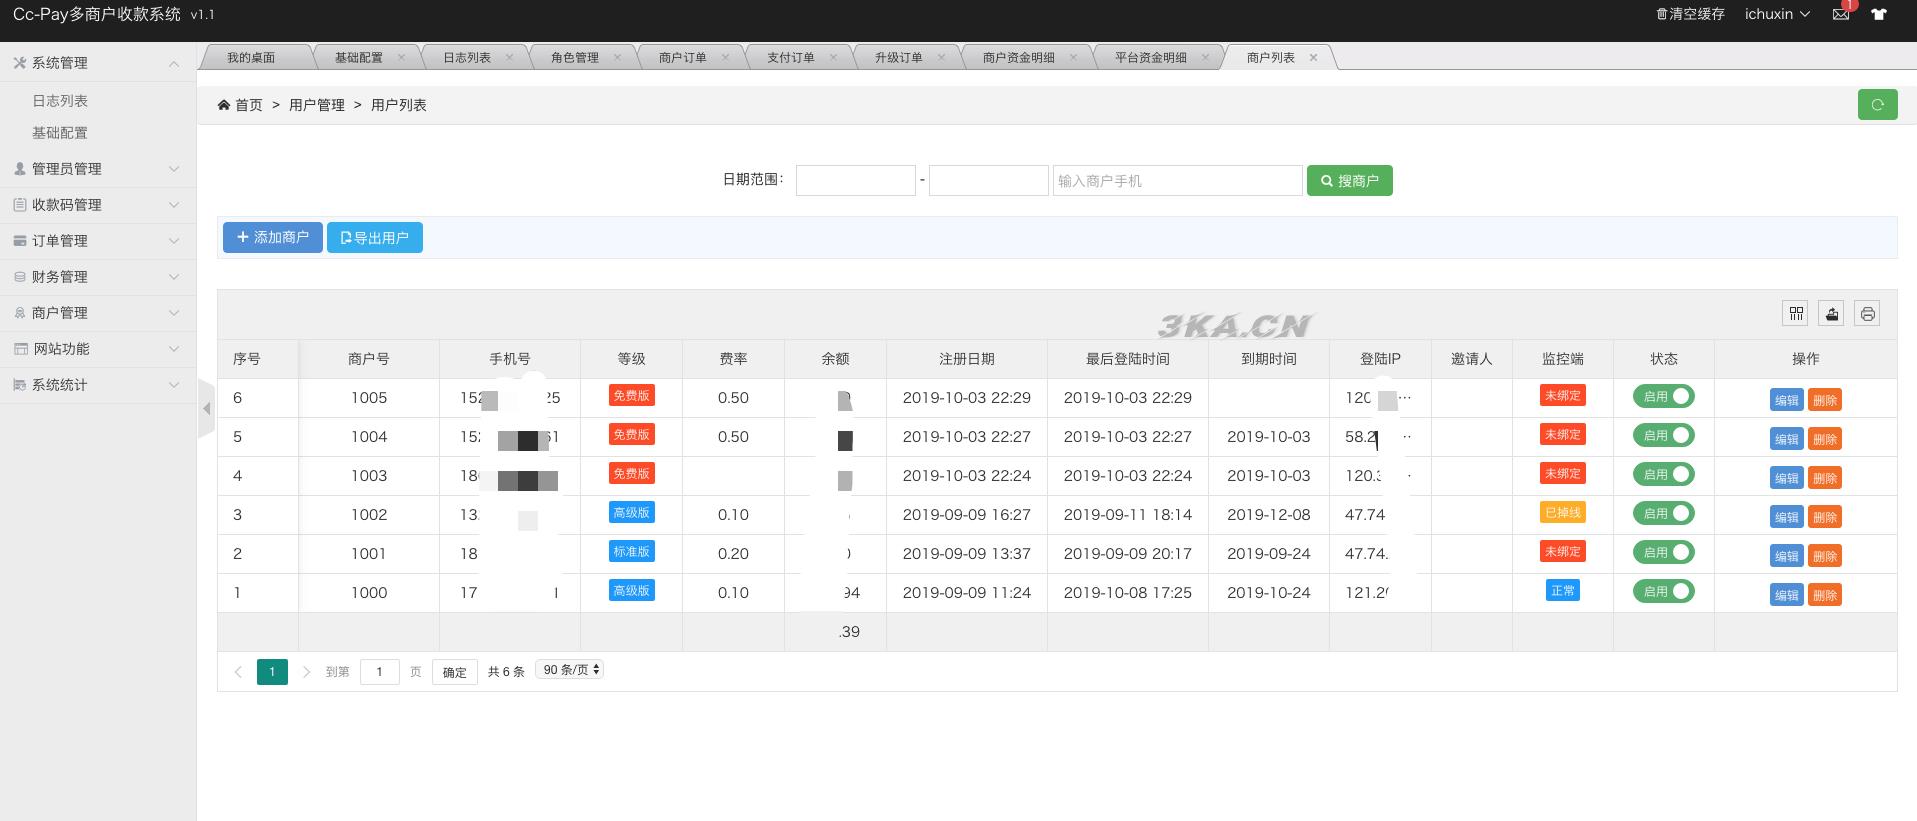Close the 升级订单 tab
Screen dimensions: 1917x821
(x=941, y=57)
